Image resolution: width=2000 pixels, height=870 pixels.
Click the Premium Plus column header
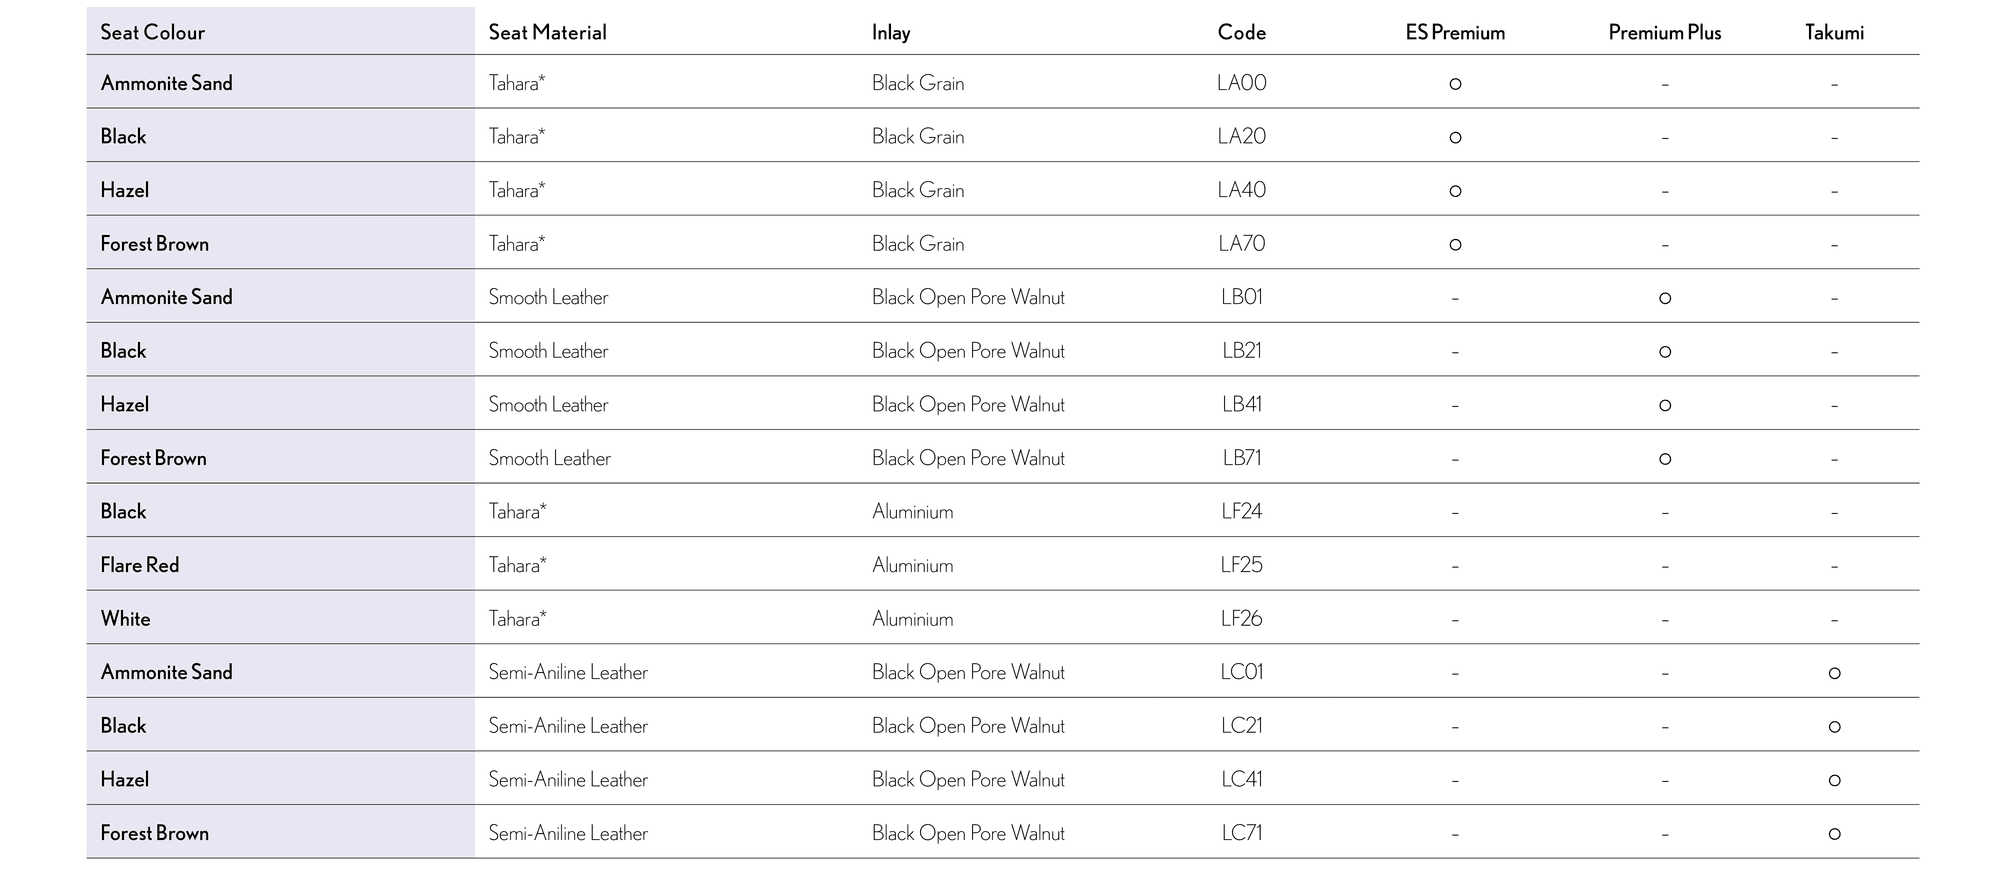tap(1664, 32)
